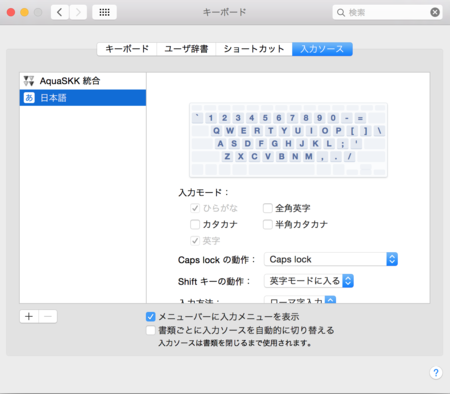This screenshot has width=450, height=394.
Task: Click the Q key on keyboard preview
Action: [x=216, y=131]
